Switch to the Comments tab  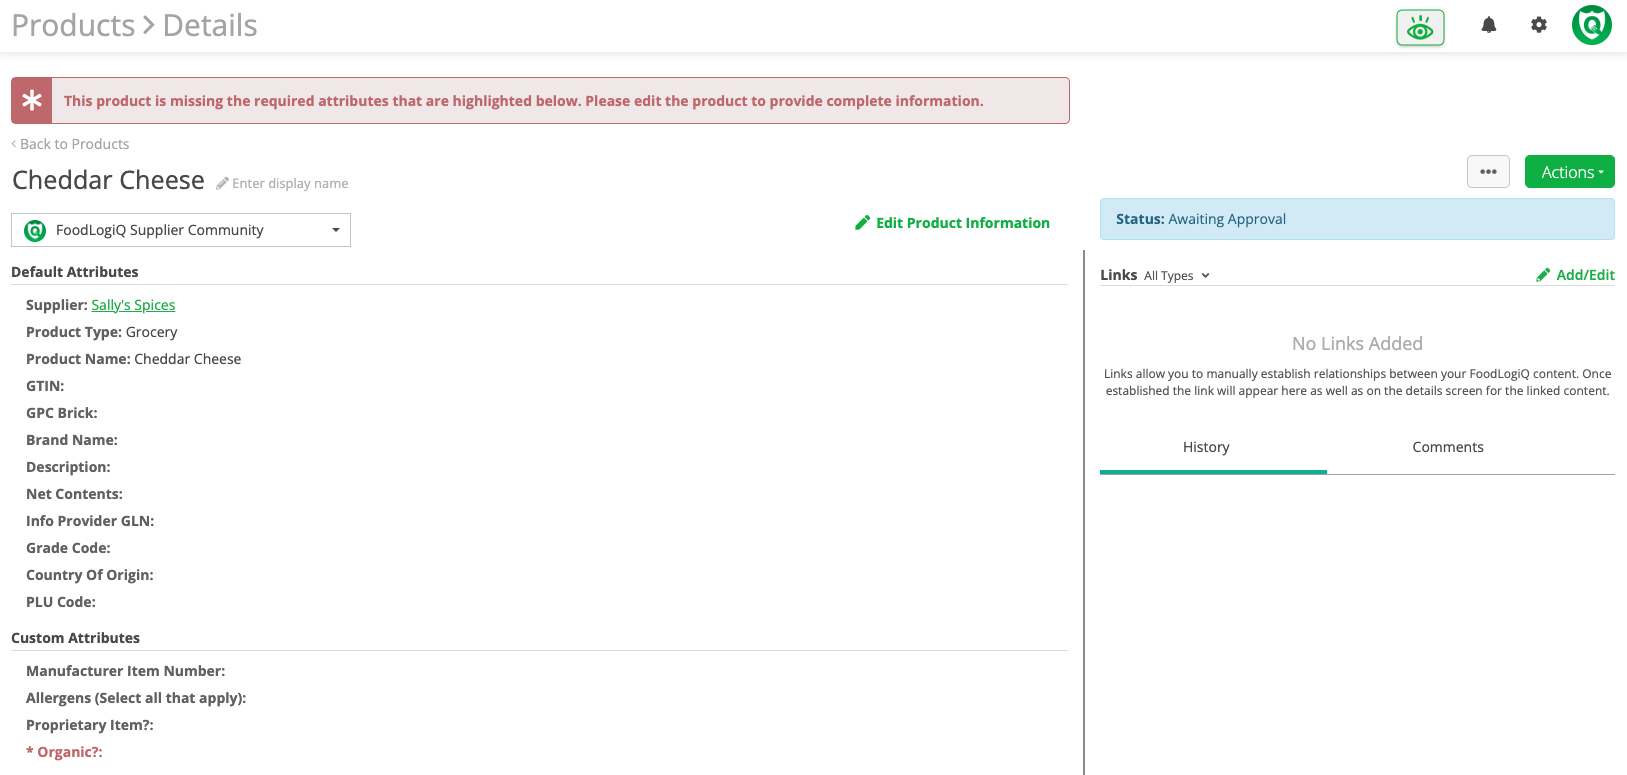point(1448,447)
